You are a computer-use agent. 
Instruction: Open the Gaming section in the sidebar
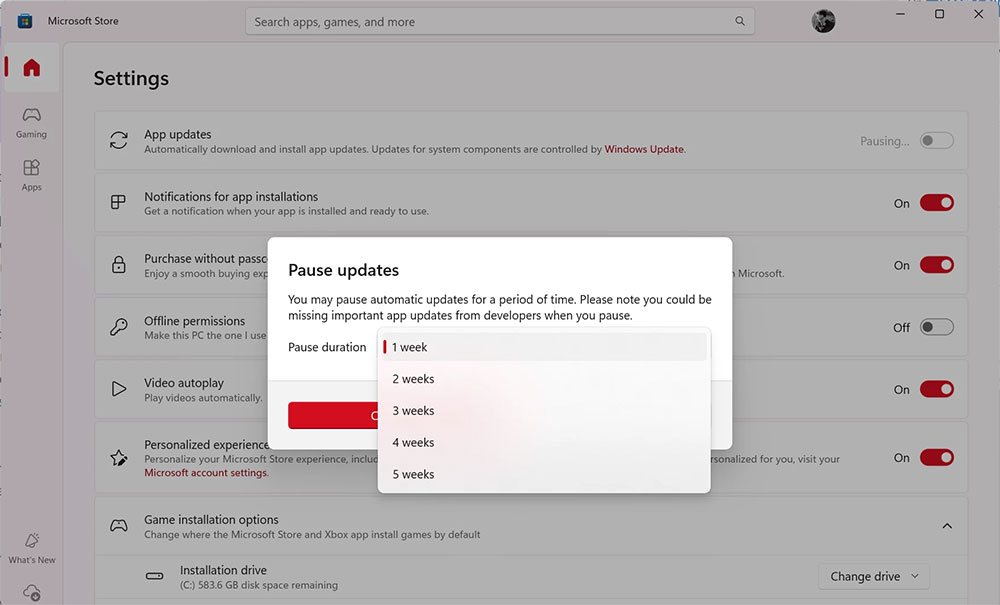pyautogui.click(x=31, y=120)
